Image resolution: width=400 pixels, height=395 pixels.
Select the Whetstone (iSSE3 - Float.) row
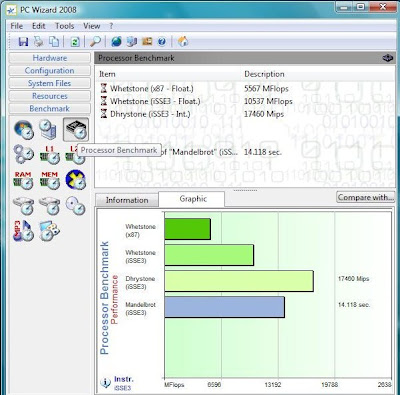click(x=245, y=101)
